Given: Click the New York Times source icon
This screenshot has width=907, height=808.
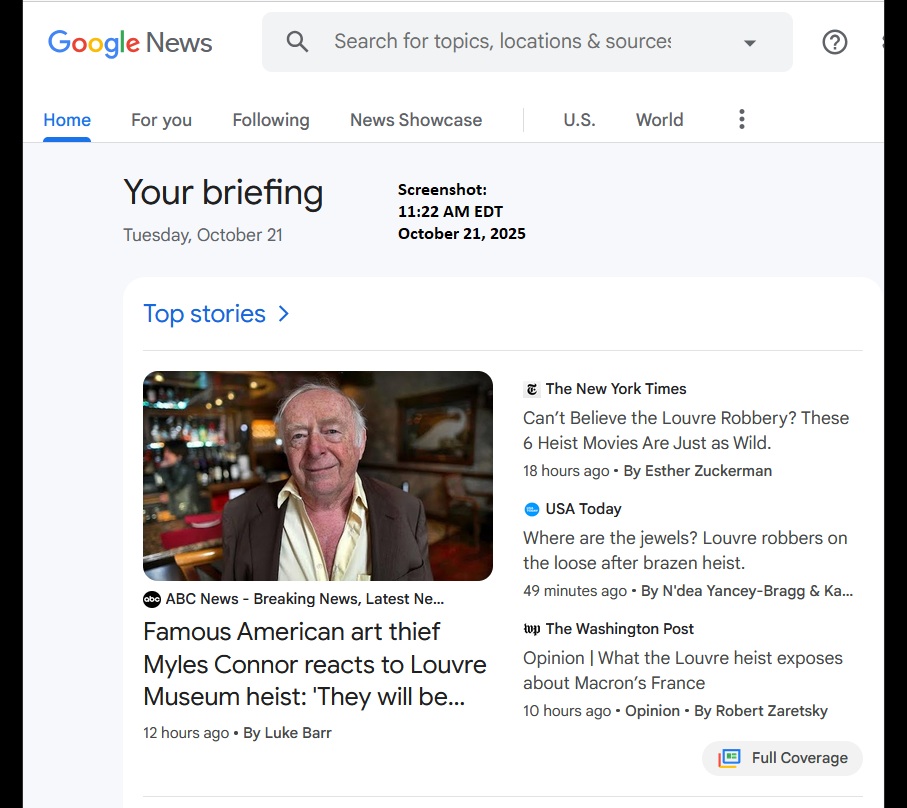Looking at the screenshot, I should 532,389.
